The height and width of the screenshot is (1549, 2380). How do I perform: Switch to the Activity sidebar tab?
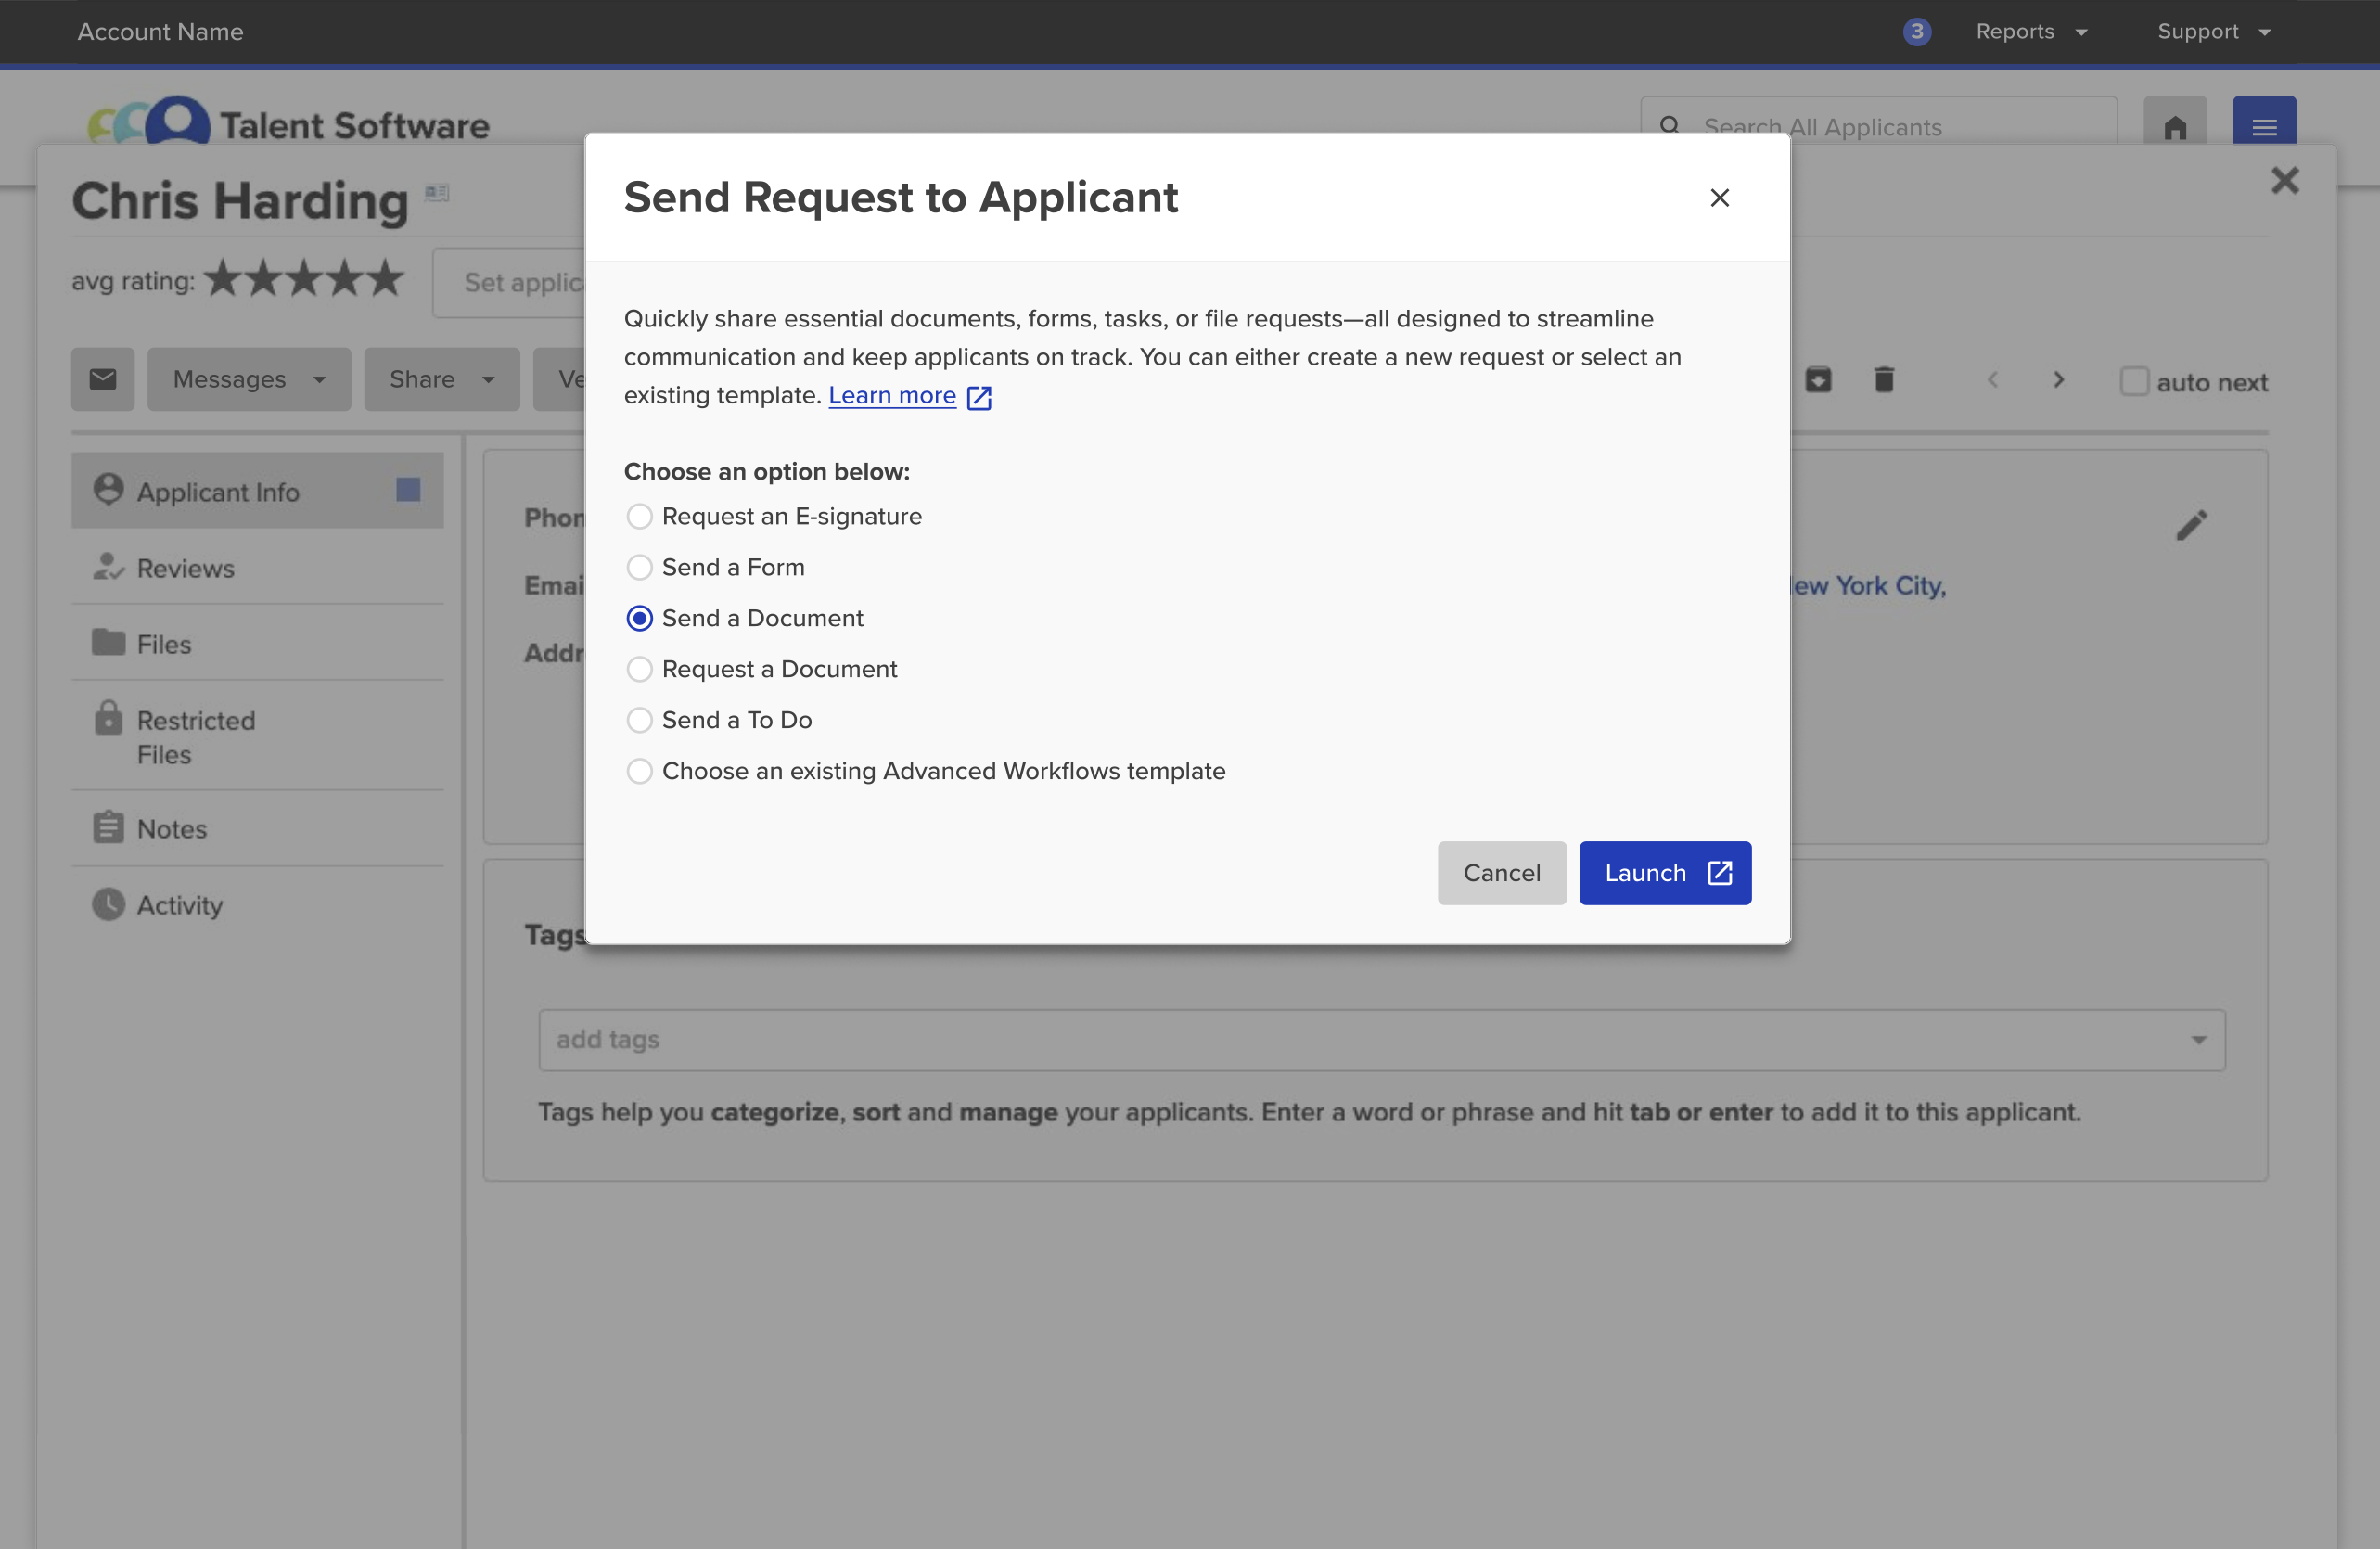click(179, 905)
